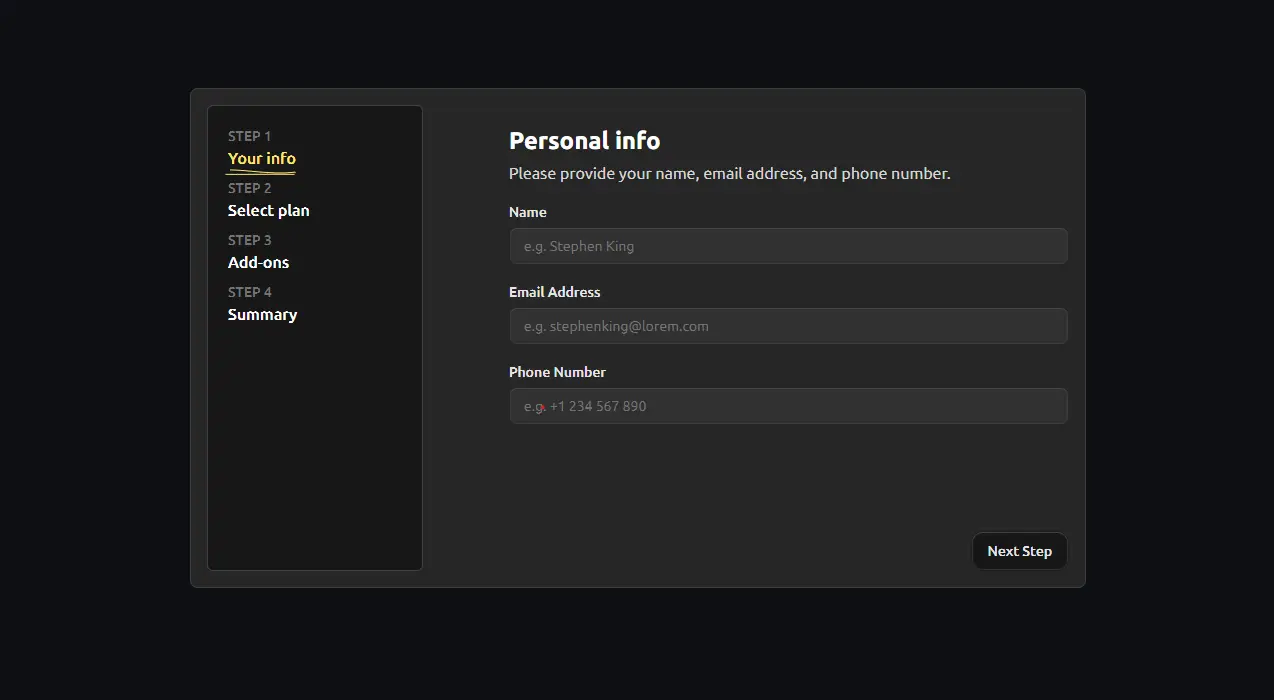Focus the Email Address input field
Viewport: 1274px width, 700px height.
pos(788,326)
